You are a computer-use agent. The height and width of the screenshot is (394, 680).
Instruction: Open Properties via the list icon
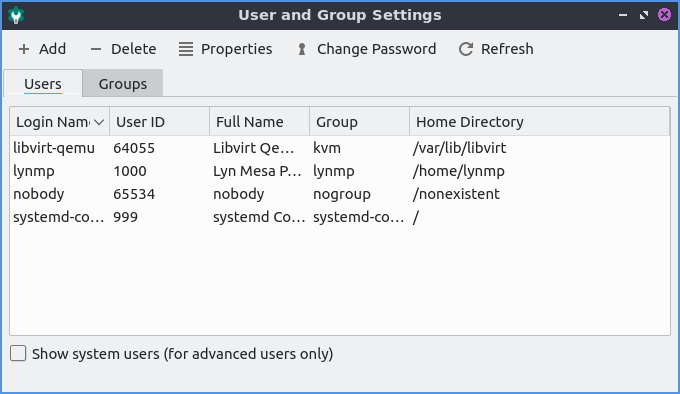[x=186, y=49]
